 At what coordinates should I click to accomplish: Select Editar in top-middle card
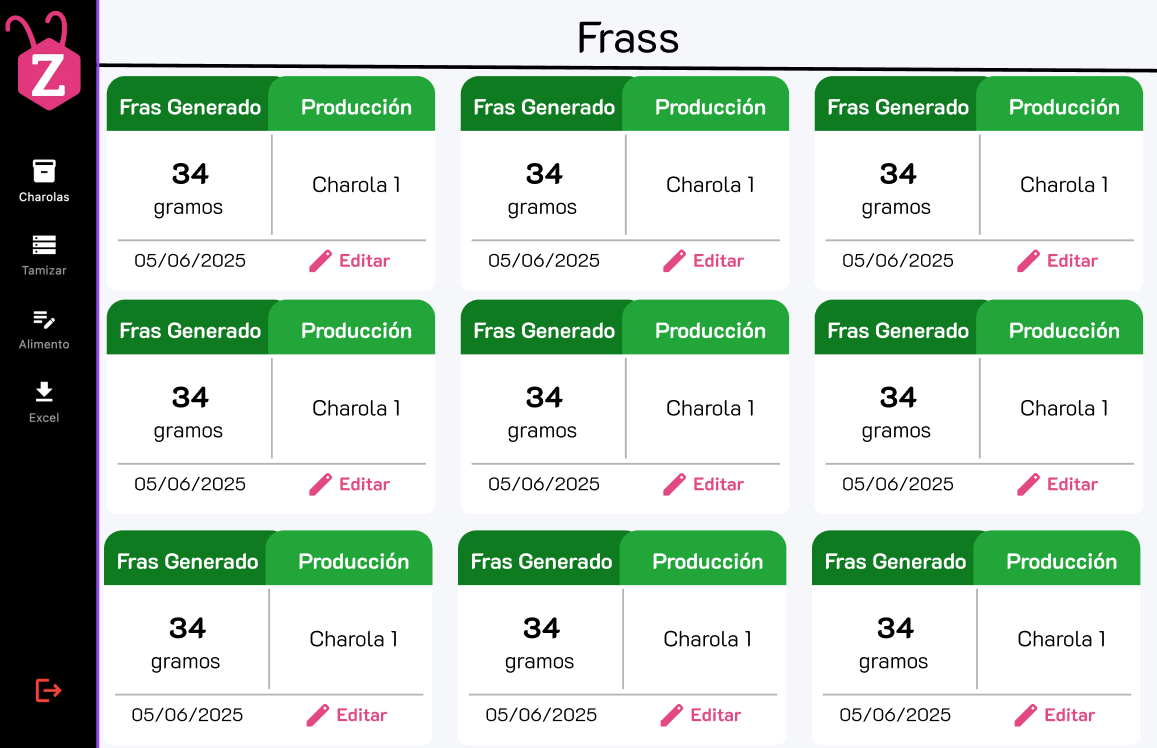(718, 260)
